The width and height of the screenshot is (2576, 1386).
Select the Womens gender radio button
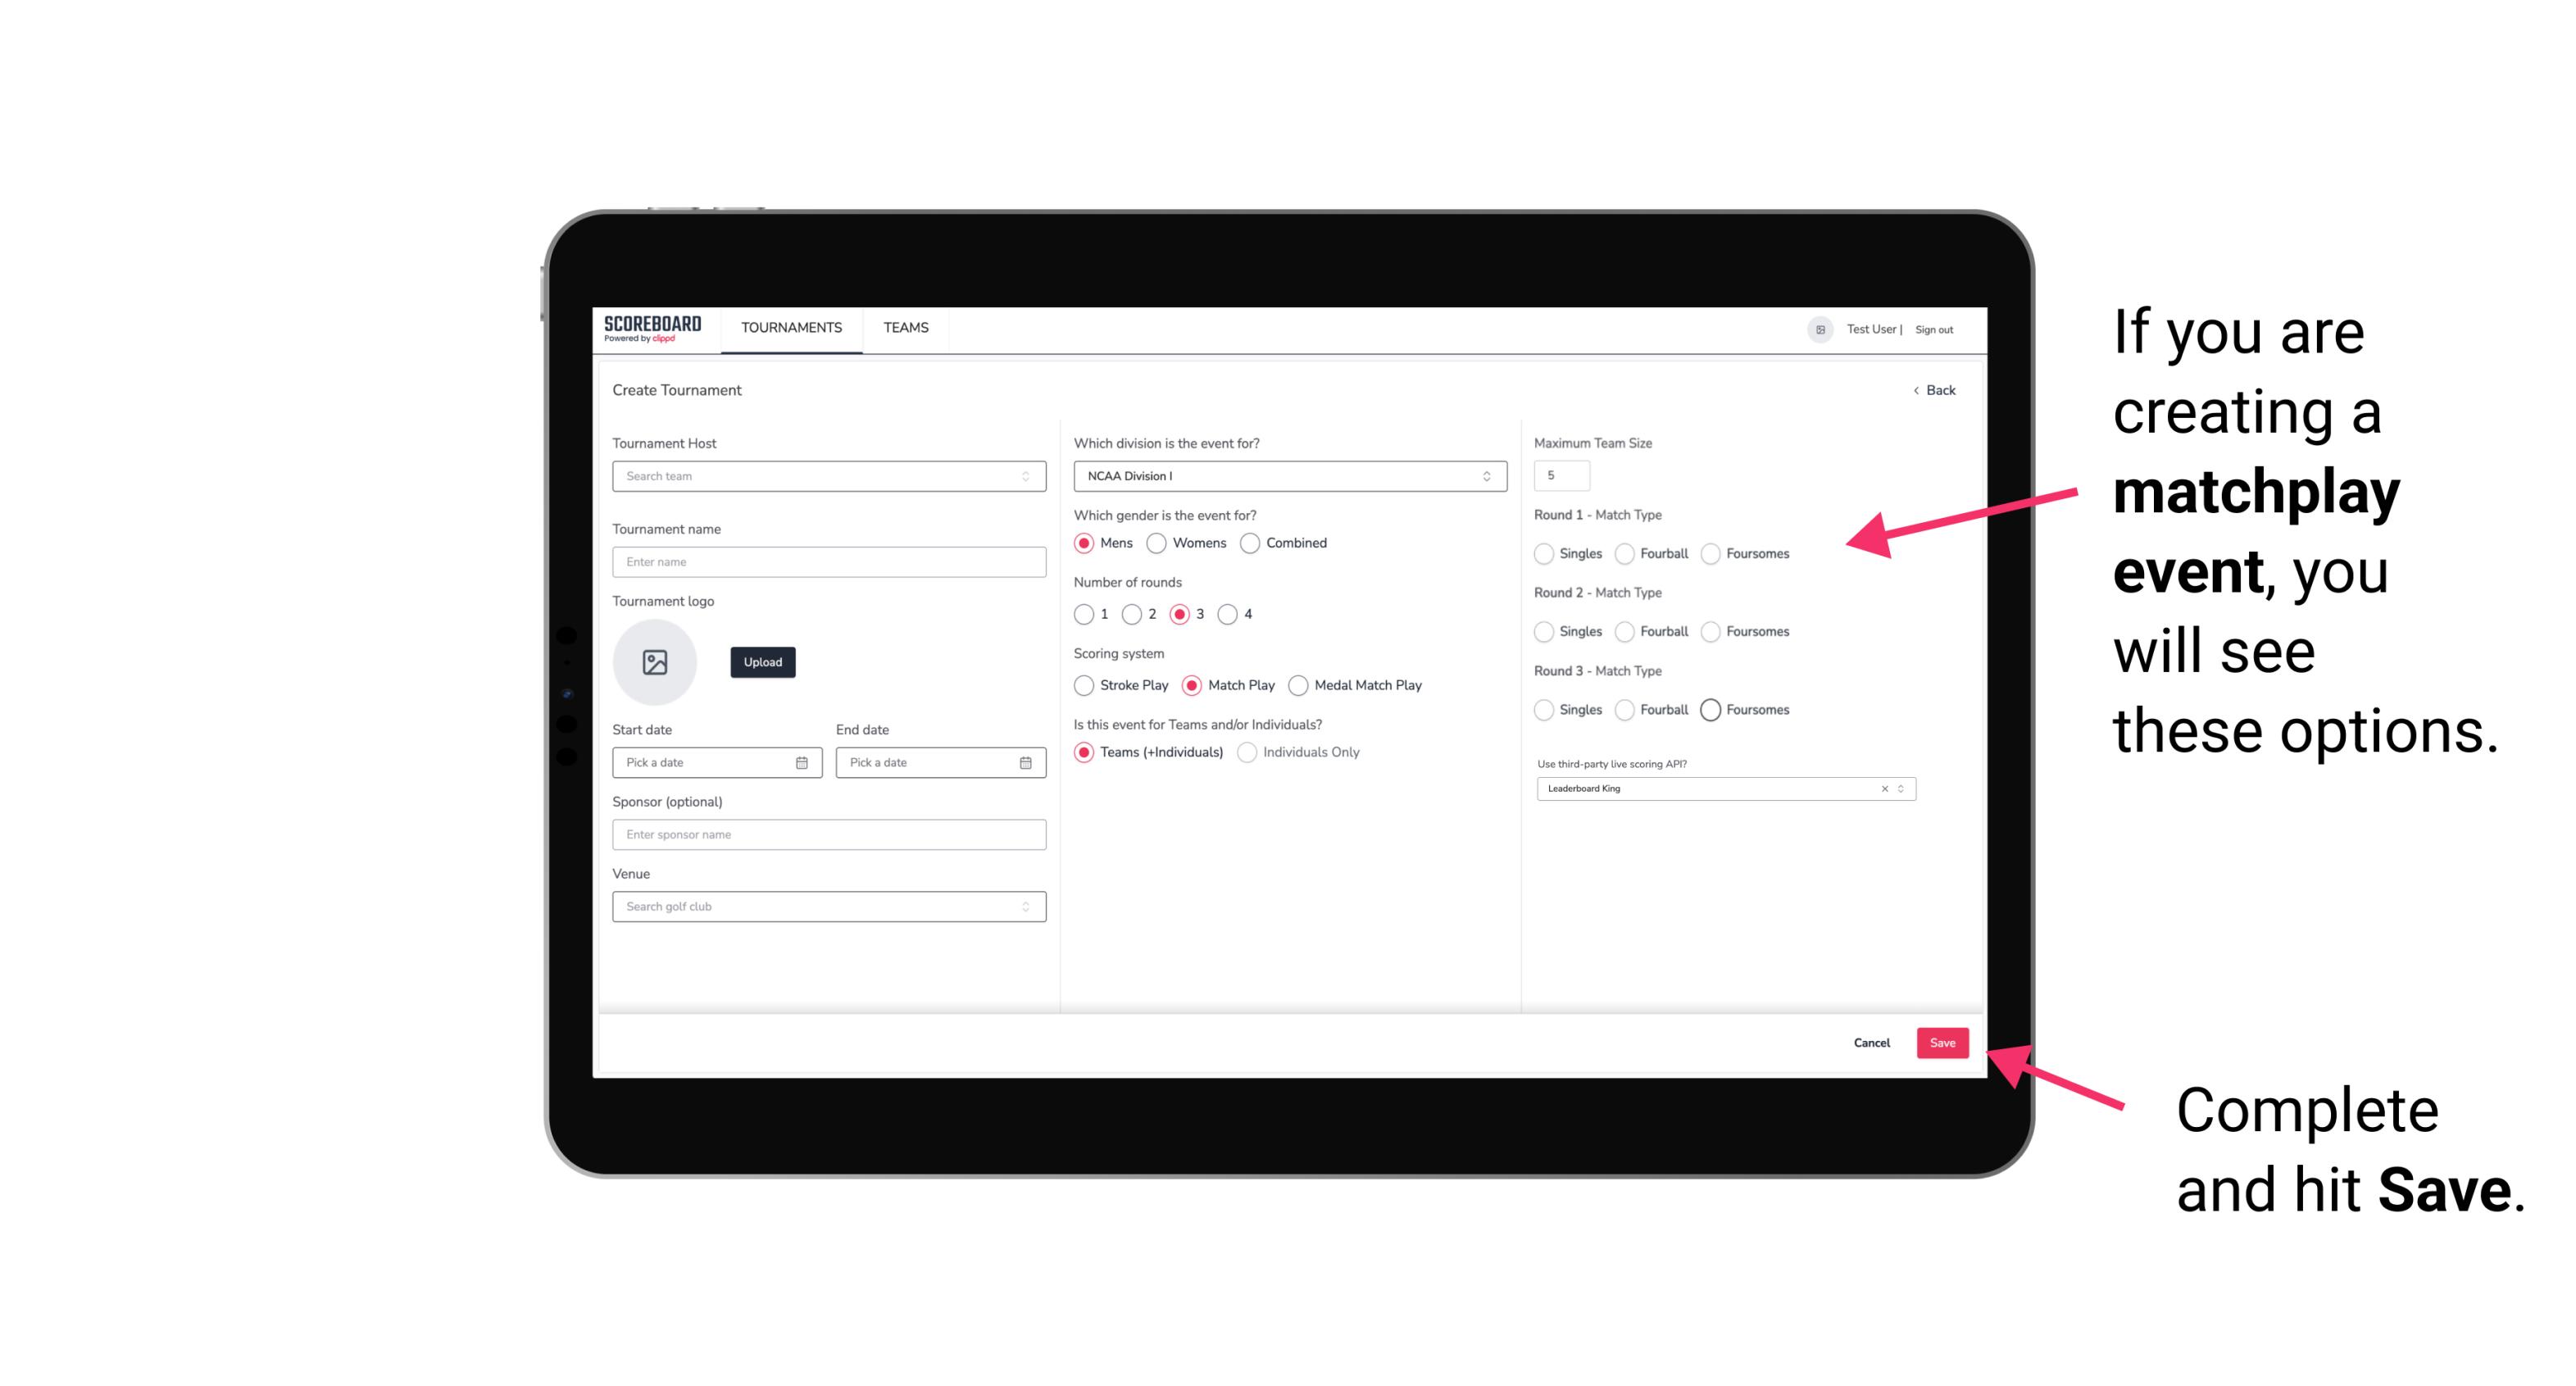pos(1156,543)
